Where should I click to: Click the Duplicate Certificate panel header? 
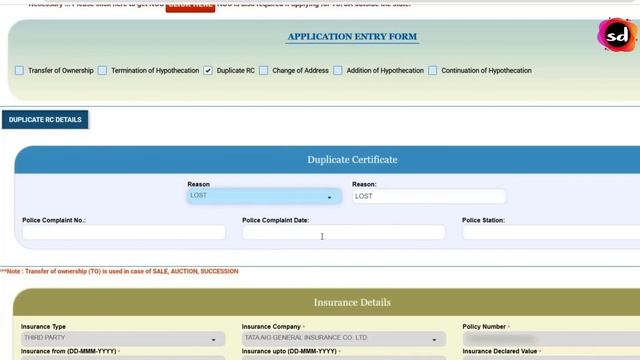coord(327,160)
